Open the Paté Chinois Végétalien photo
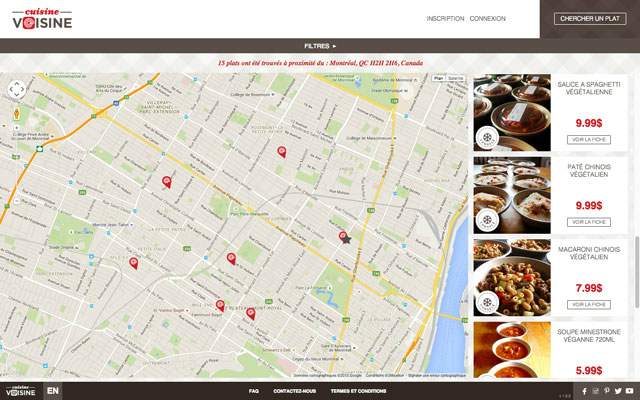Screen dimensions: 640x400 512,195
